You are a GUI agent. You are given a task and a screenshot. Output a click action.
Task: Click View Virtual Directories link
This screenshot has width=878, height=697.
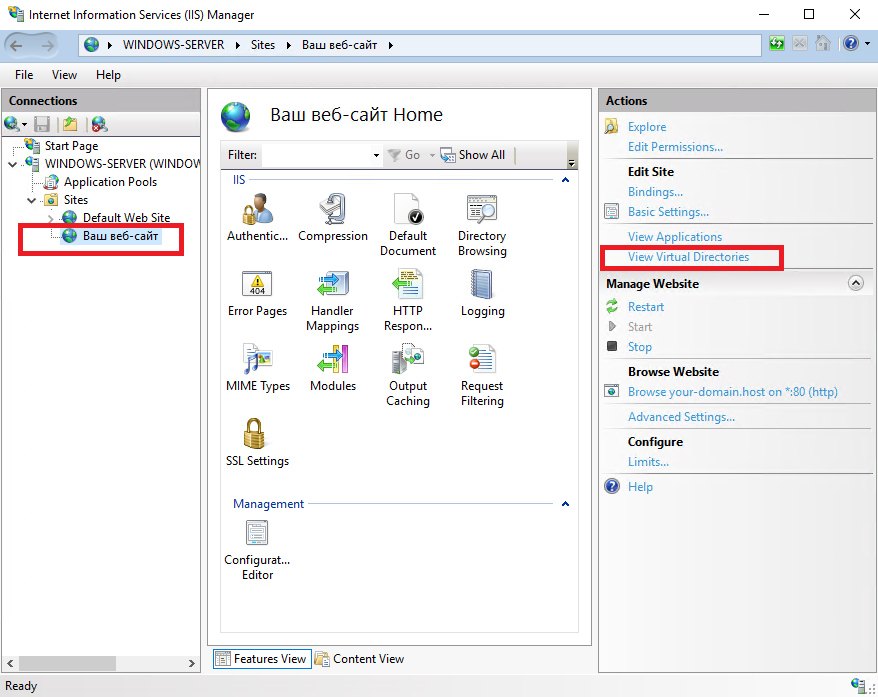[688, 257]
